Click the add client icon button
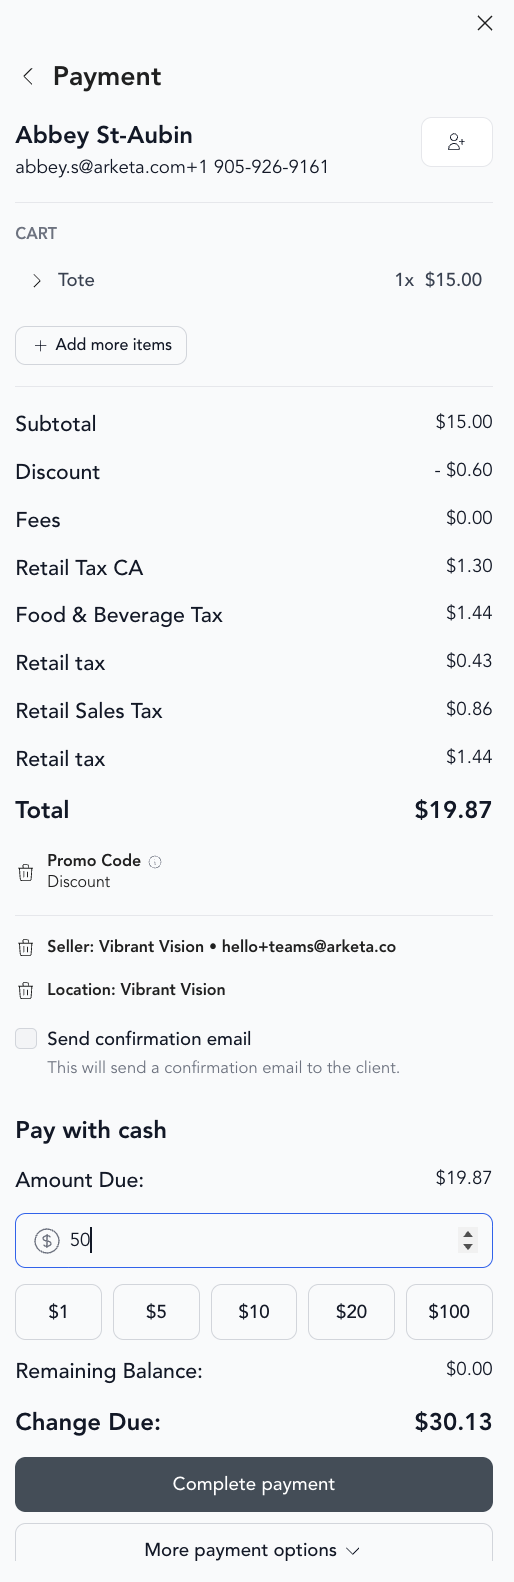The width and height of the screenshot is (514, 1582). [x=457, y=142]
